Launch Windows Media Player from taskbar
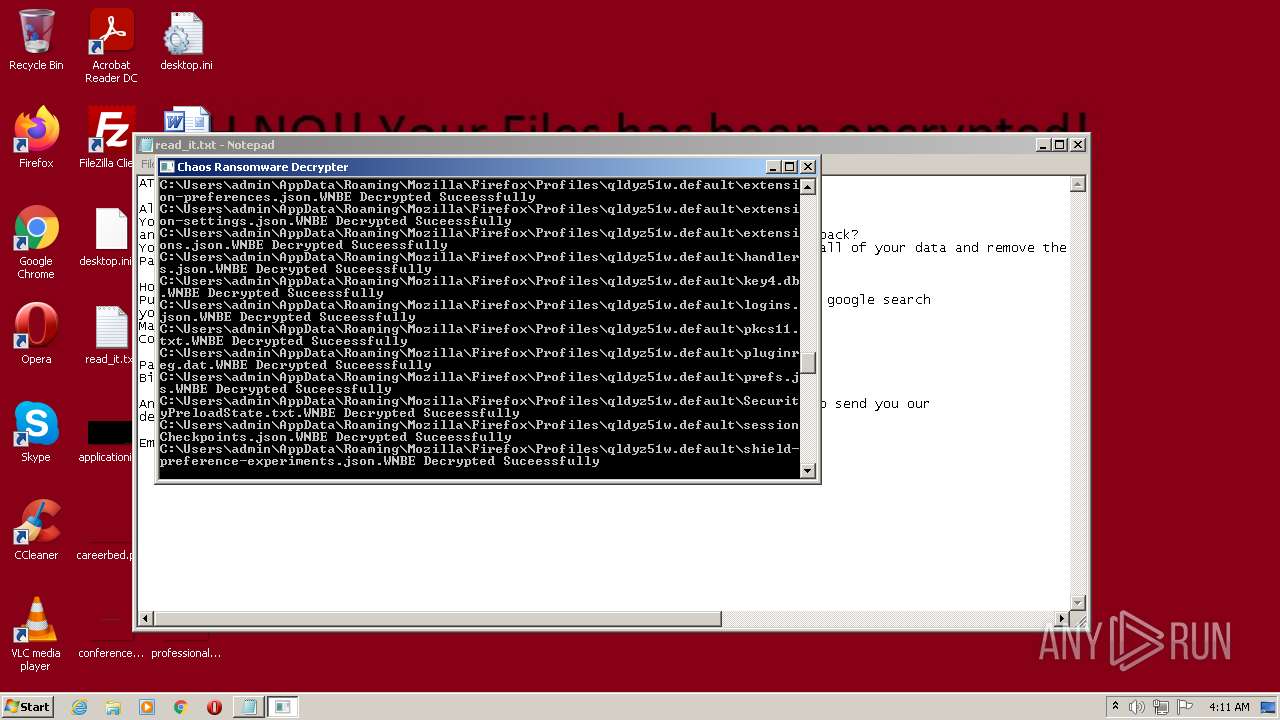The height and width of the screenshot is (720, 1280). (x=147, y=707)
